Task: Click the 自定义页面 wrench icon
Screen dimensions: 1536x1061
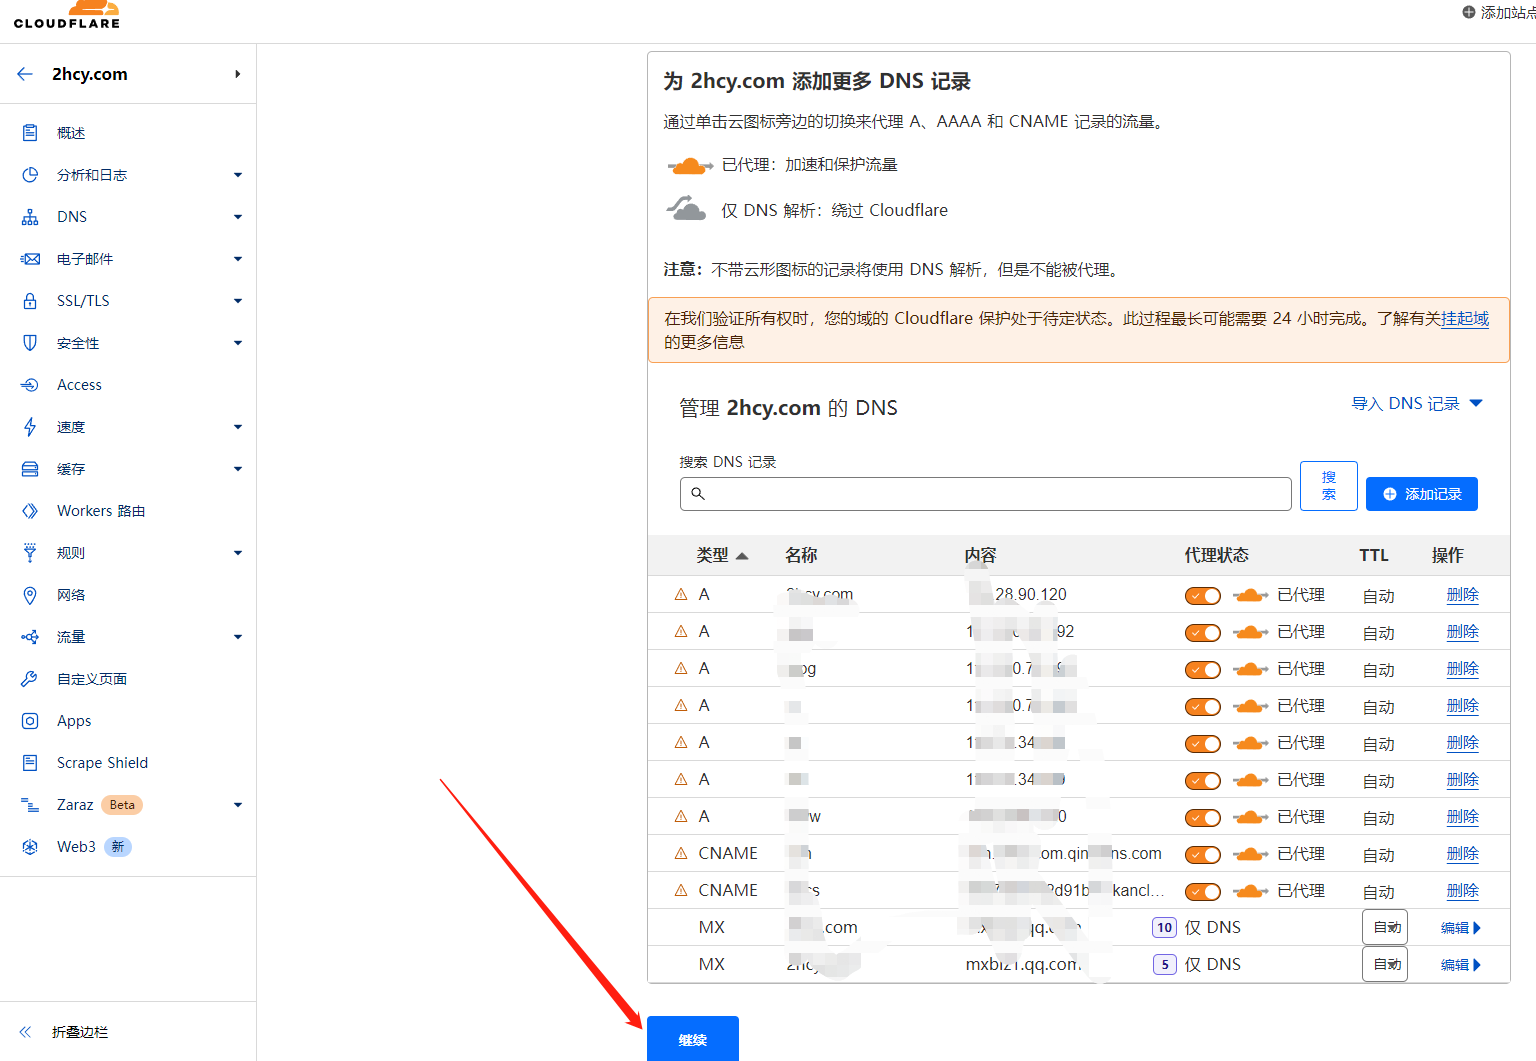Action: [x=30, y=679]
